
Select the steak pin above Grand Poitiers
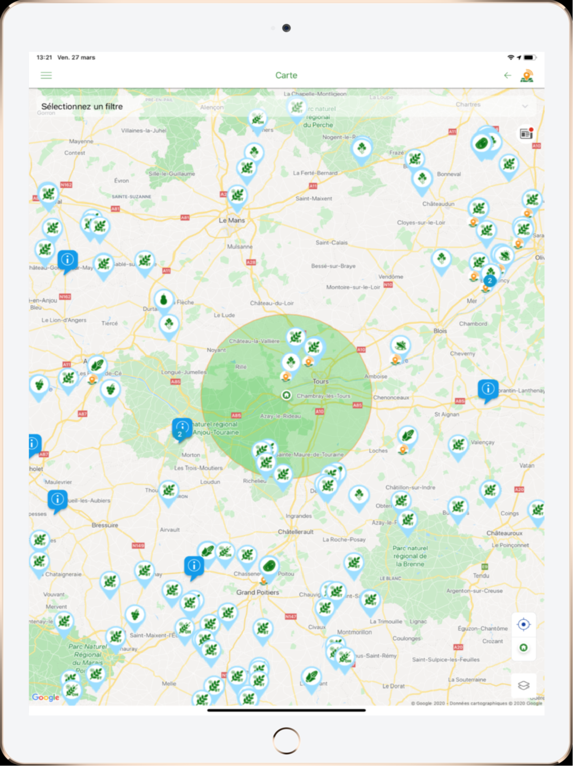pos(268,567)
